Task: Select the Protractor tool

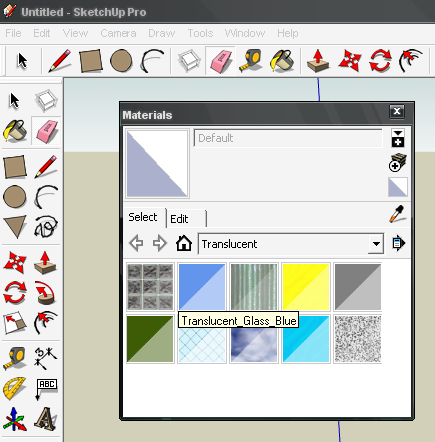Action: click(x=15, y=388)
